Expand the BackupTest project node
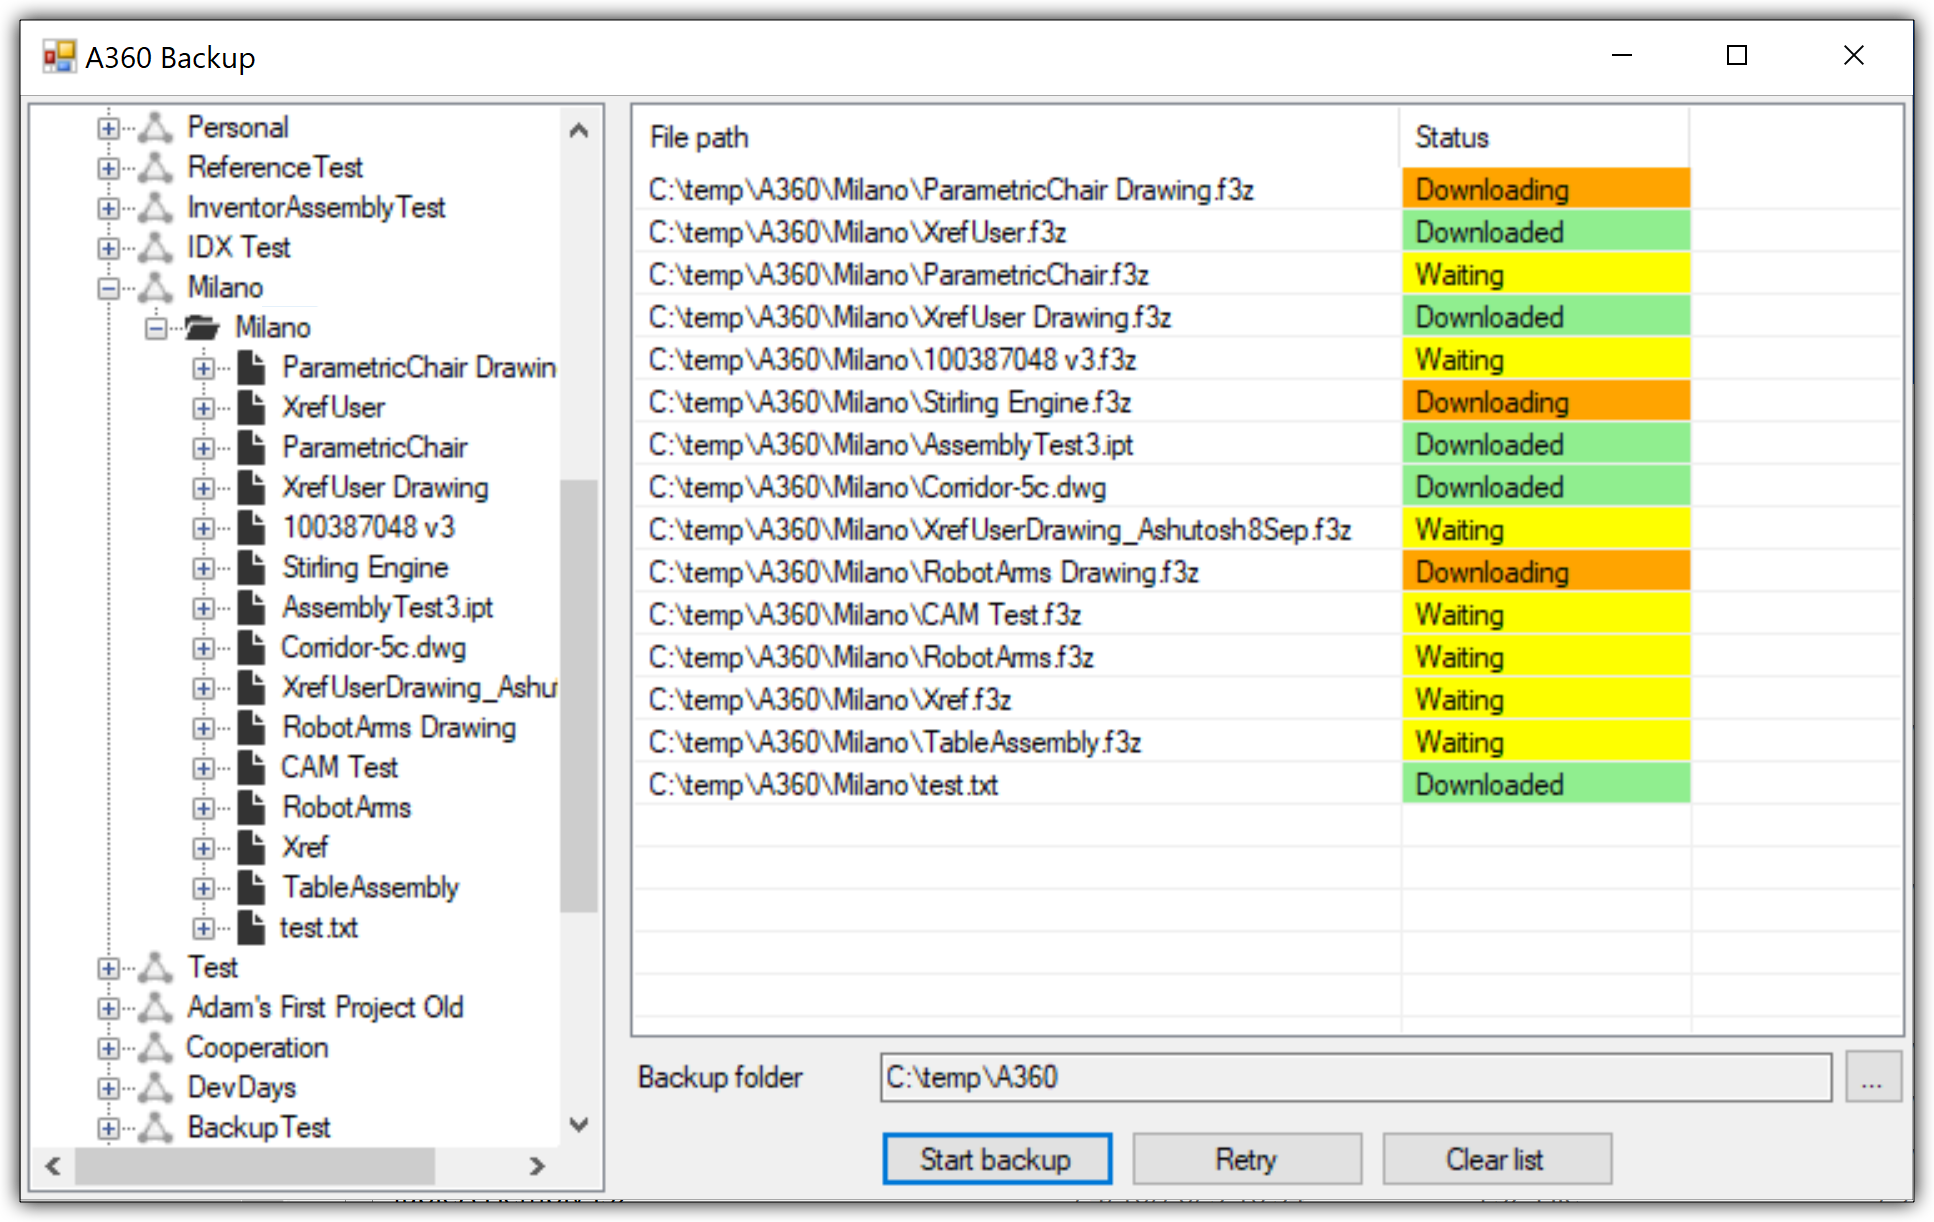The width and height of the screenshot is (1934, 1222). [108, 1128]
